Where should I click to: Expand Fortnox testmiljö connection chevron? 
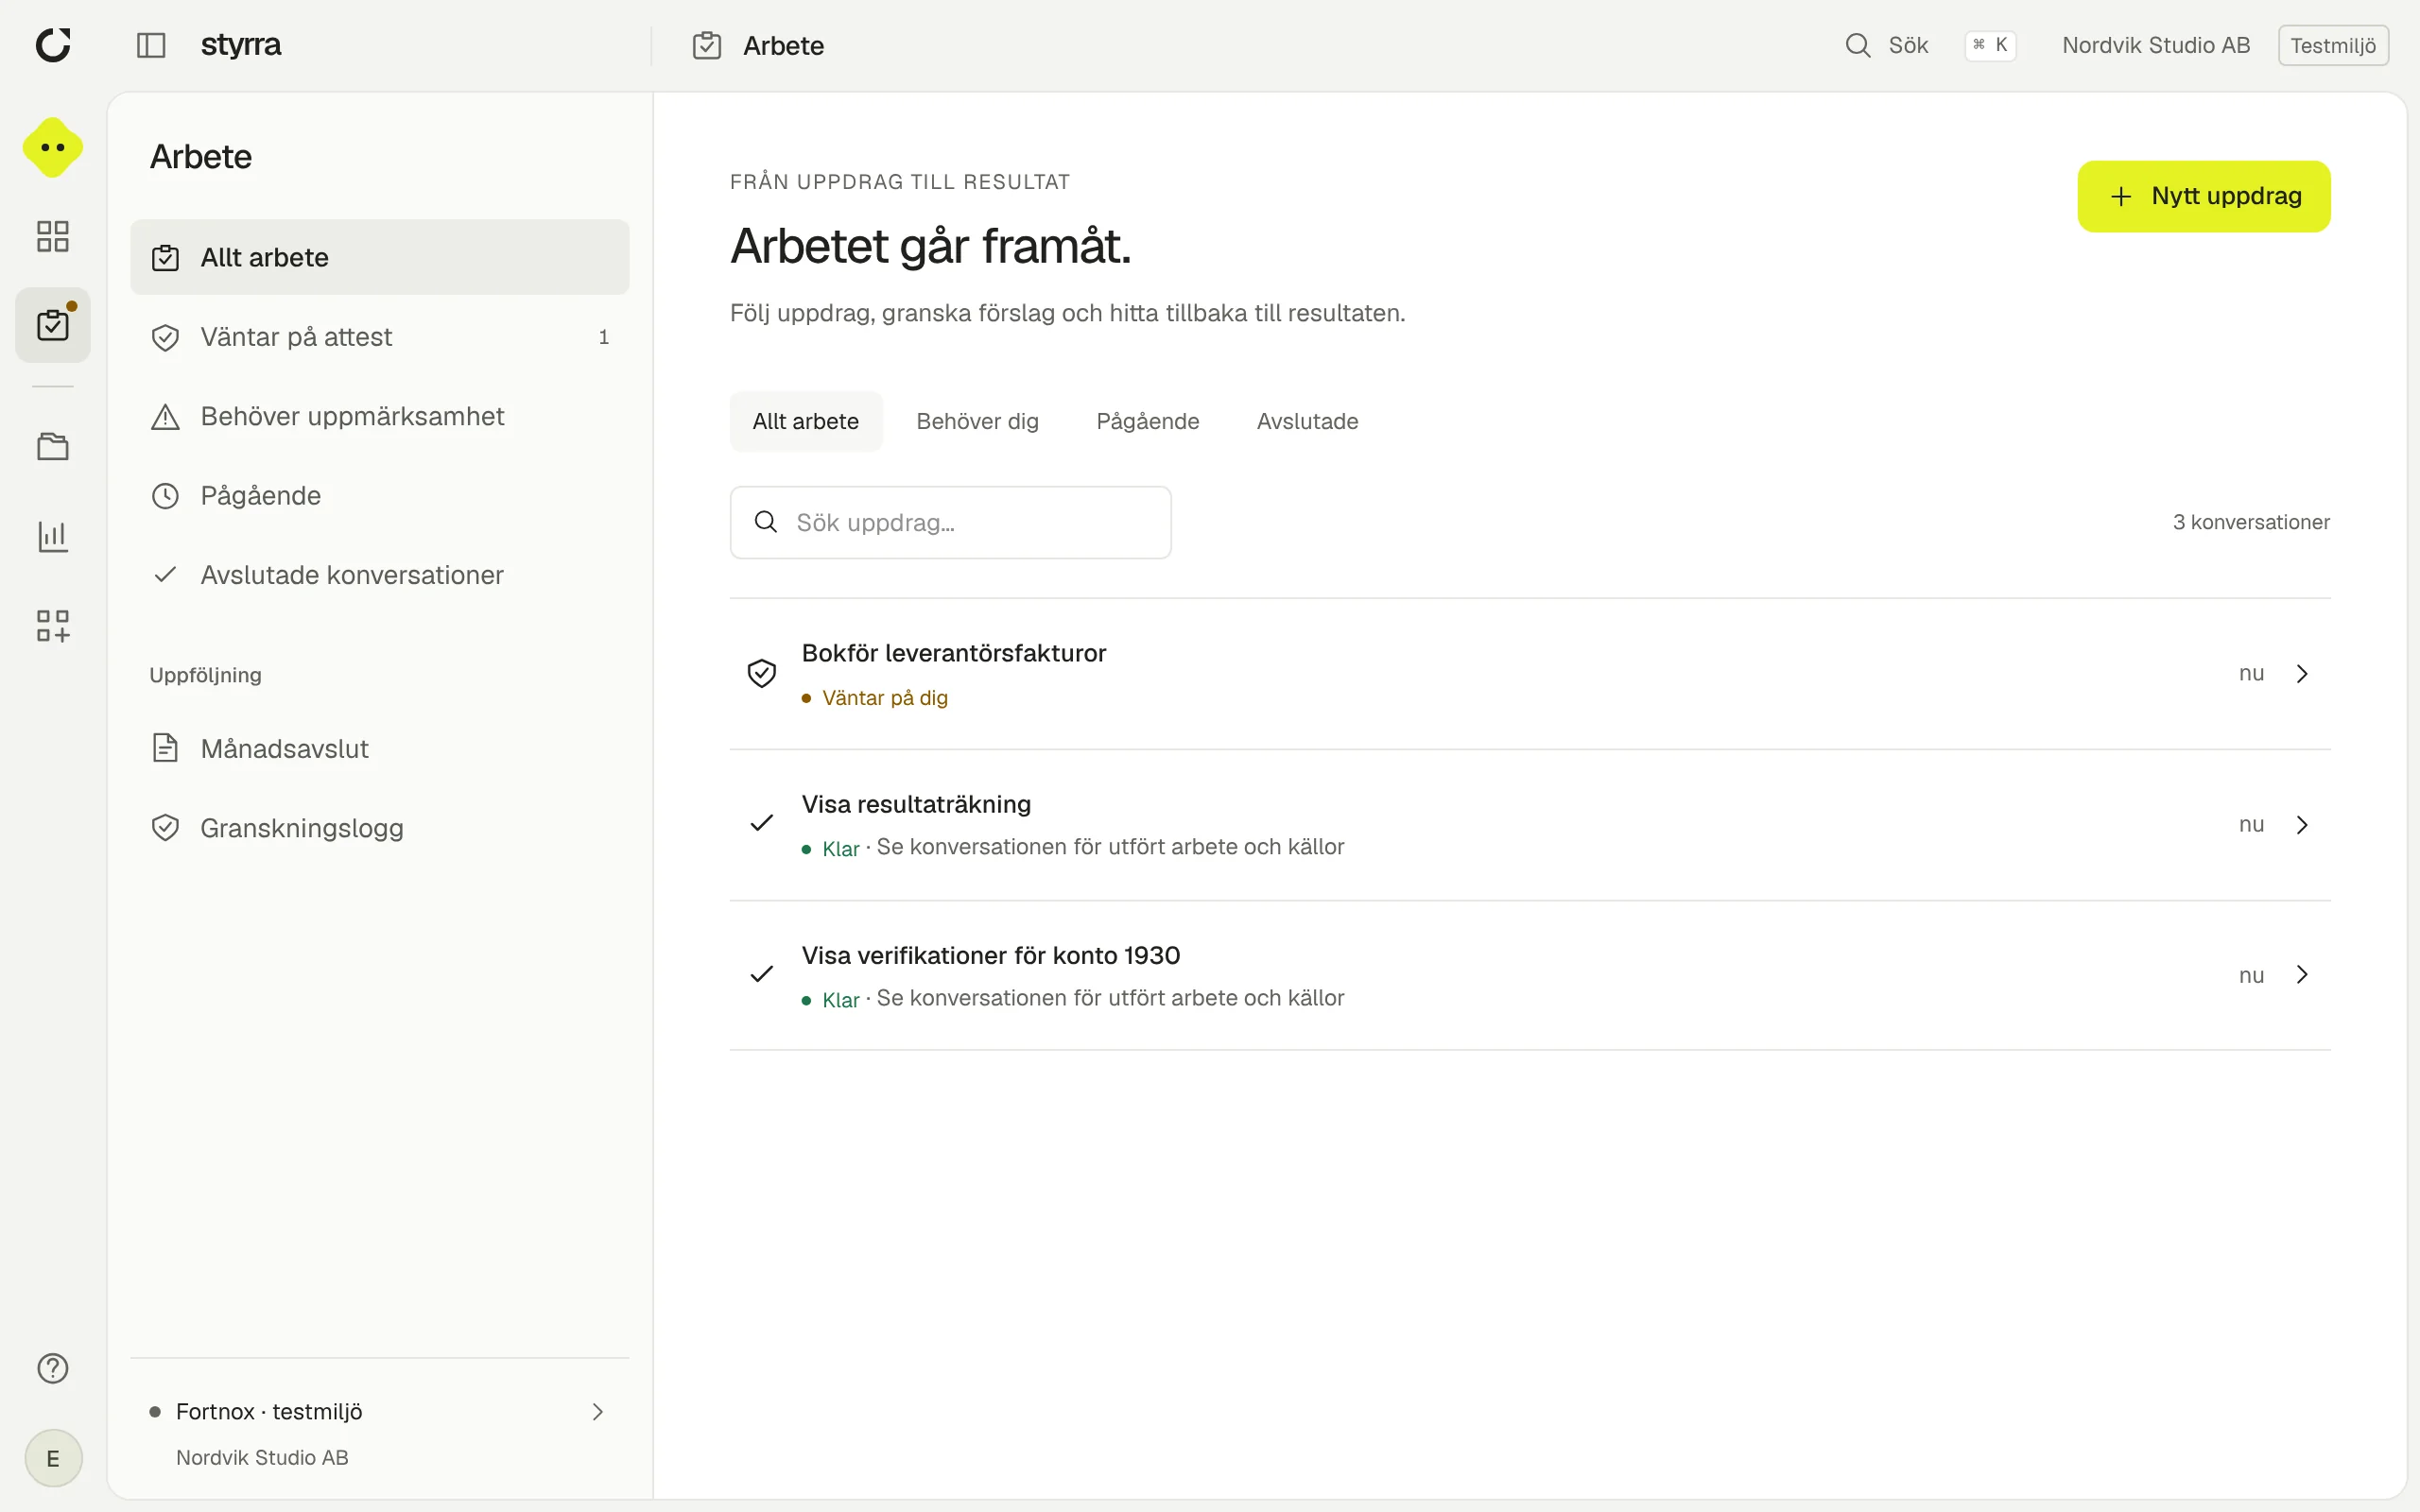(x=598, y=1411)
